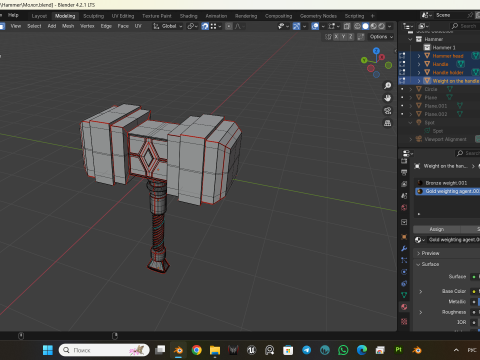Collapse the Hammer collection
Screen dimensions: 480x360
(410, 39)
